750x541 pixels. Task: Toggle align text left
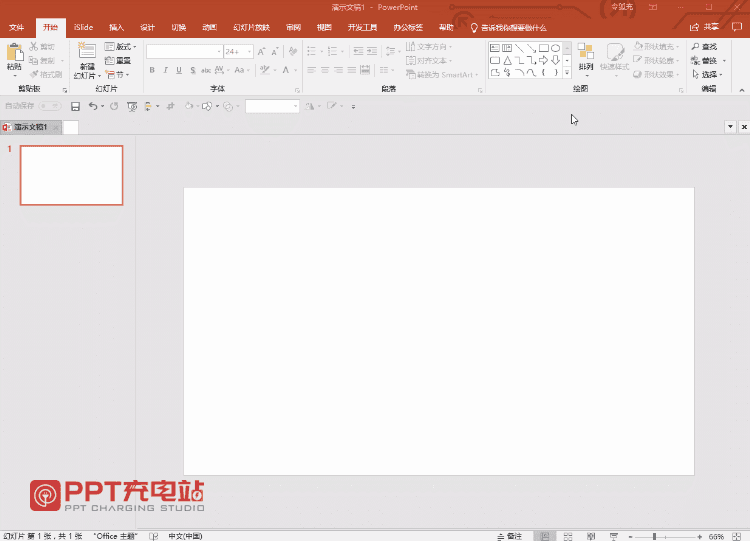(x=311, y=70)
